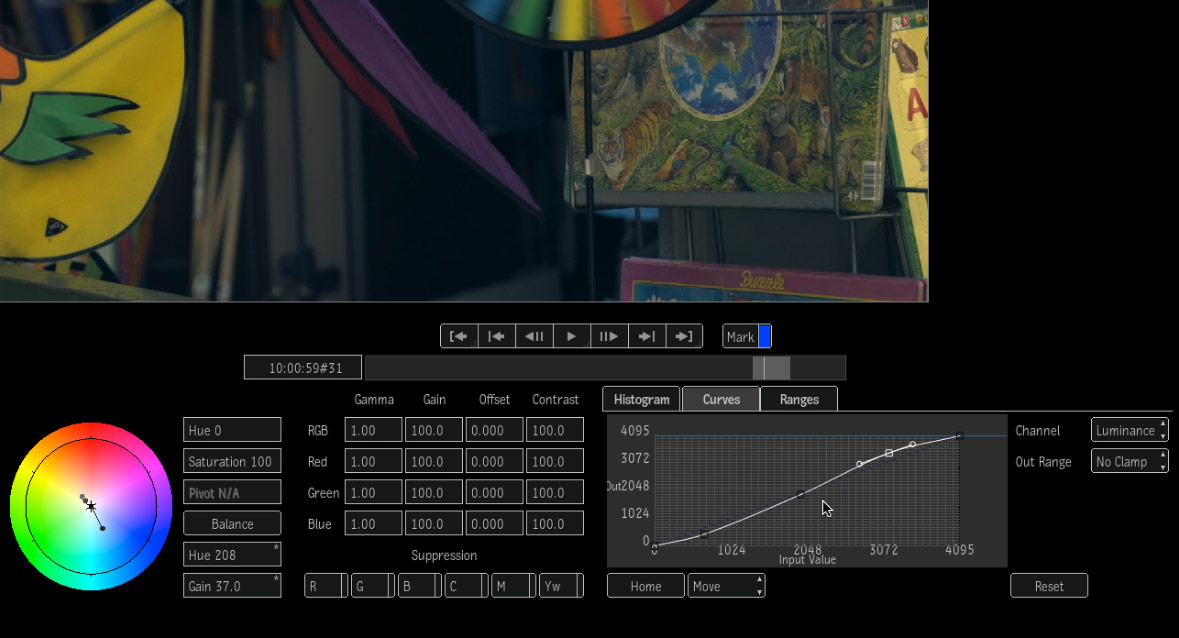The image size is (1179, 638).
Task: Toggle red suppression R button
Action: [x=326, y=586]
